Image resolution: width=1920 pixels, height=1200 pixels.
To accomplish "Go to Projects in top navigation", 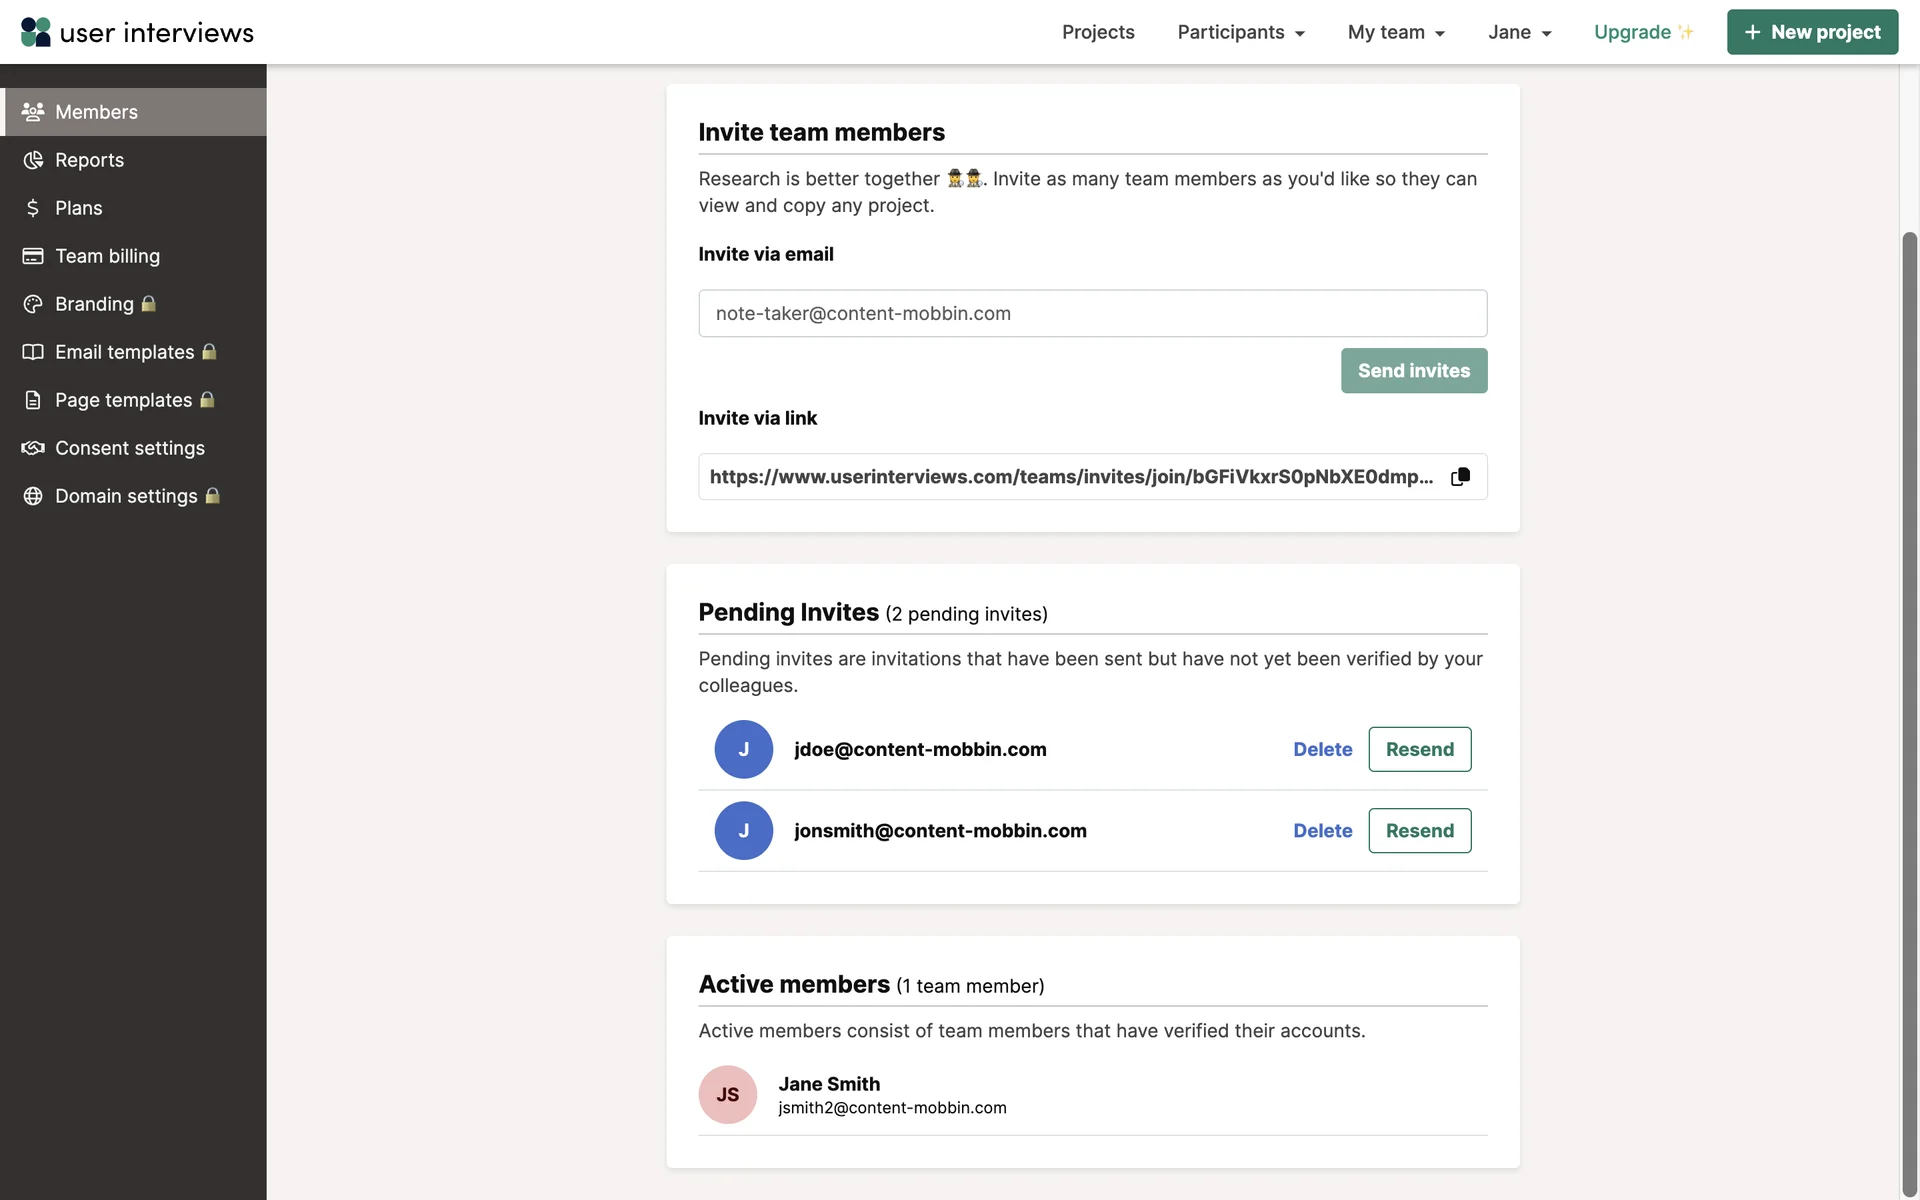I will coord(1098,32).
